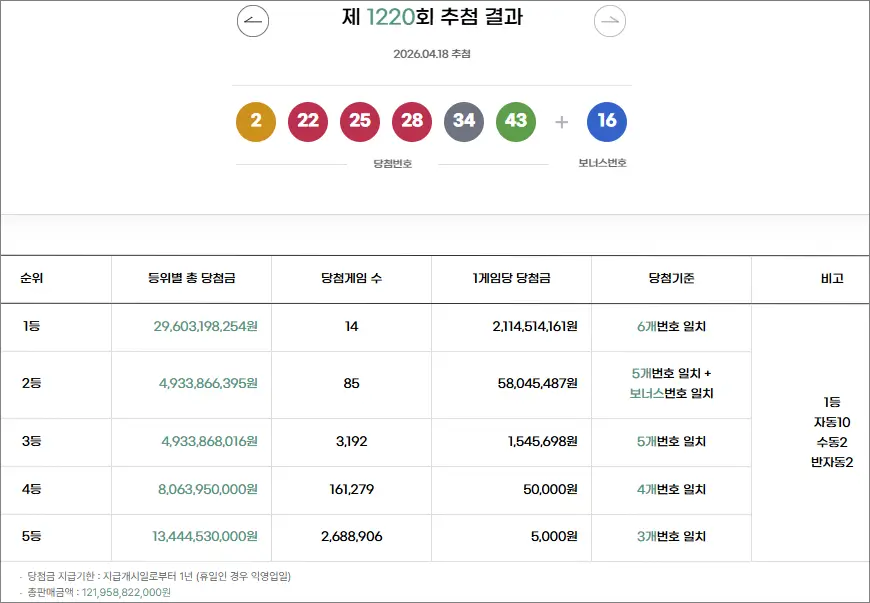Select the red ball number 25
The height and width of the screenshot is (603, 870).
360,122
